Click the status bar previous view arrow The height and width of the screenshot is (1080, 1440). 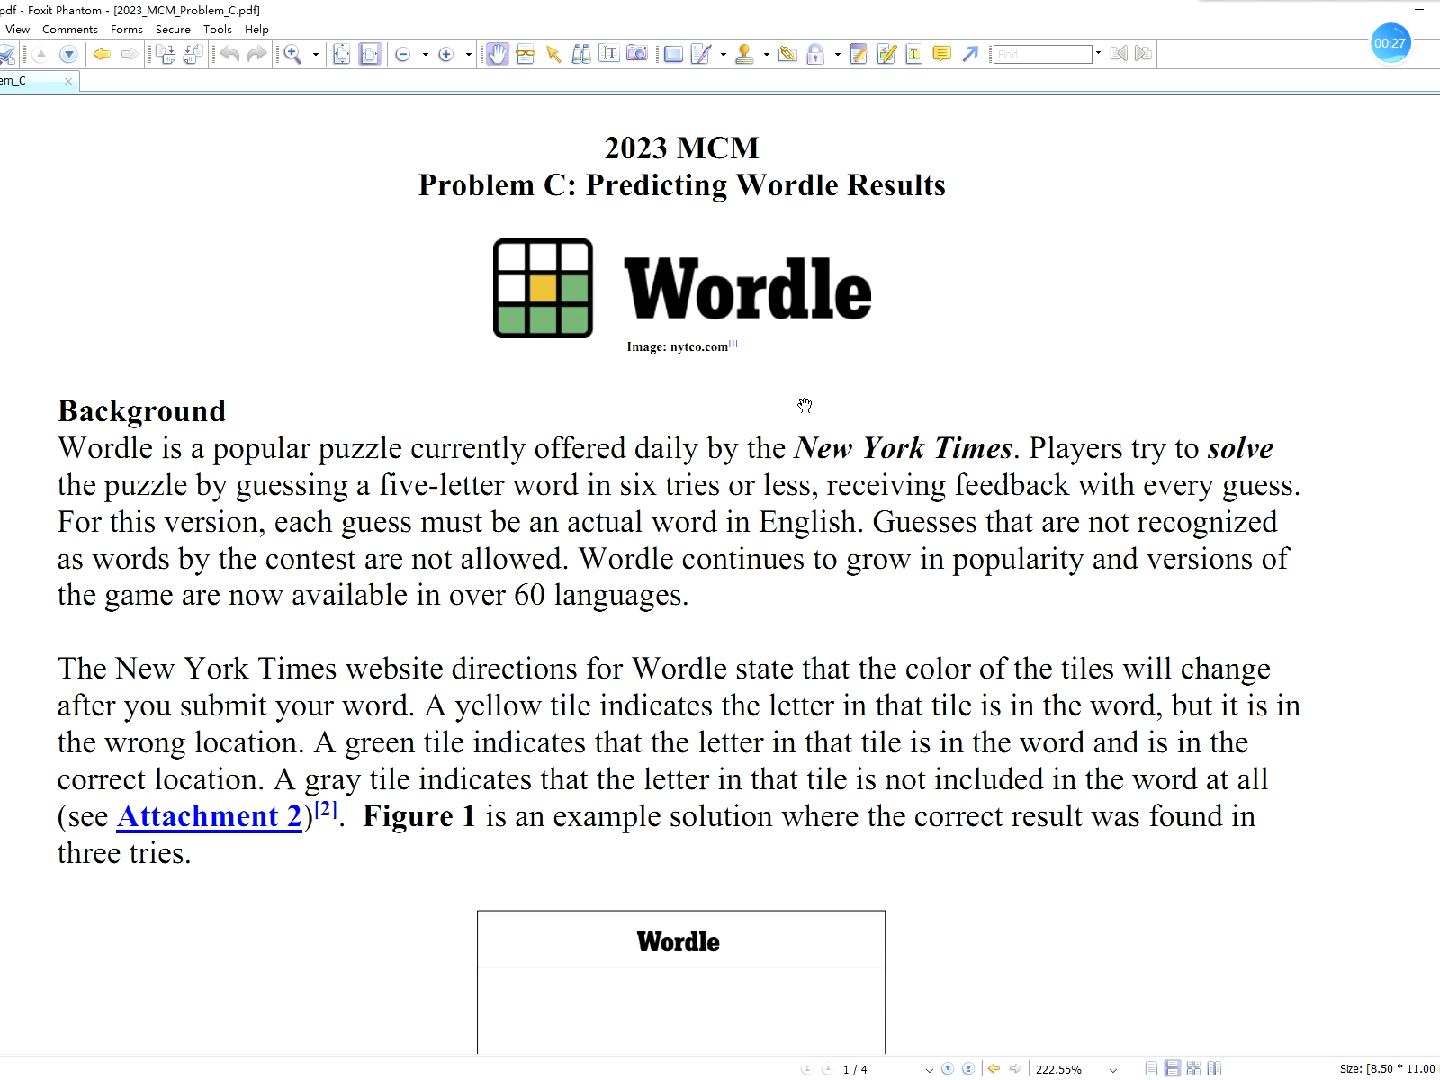[992, 1069]
